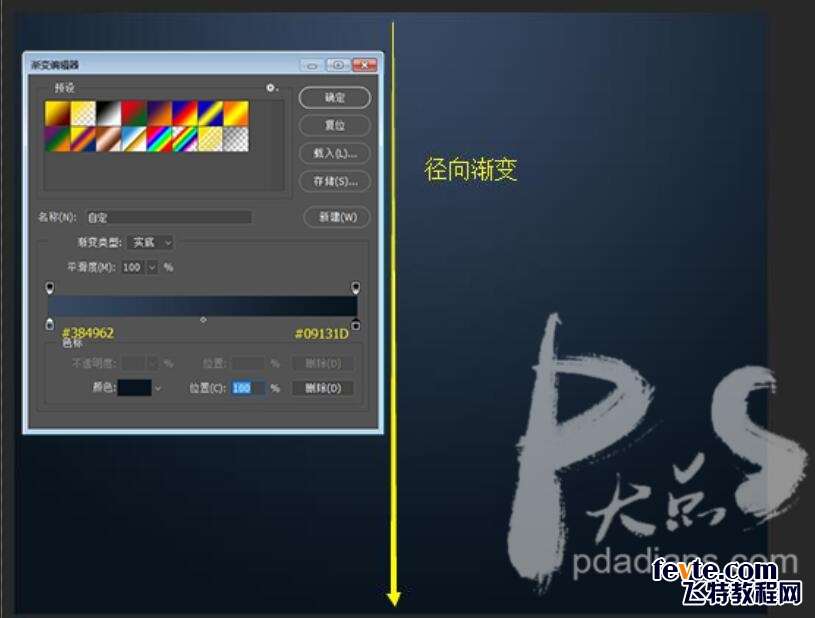Select the copper gradient preset
This screenshot has height=618, width=815.
tap(109, 139)
